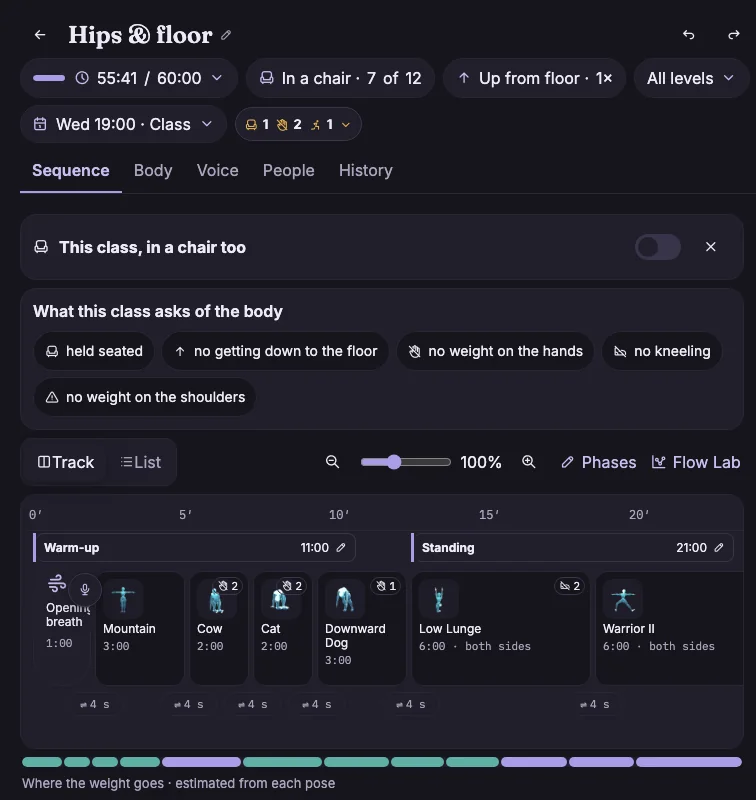Click the no weight on the hands chip
756x800 pixels.
tap(495, 351)
